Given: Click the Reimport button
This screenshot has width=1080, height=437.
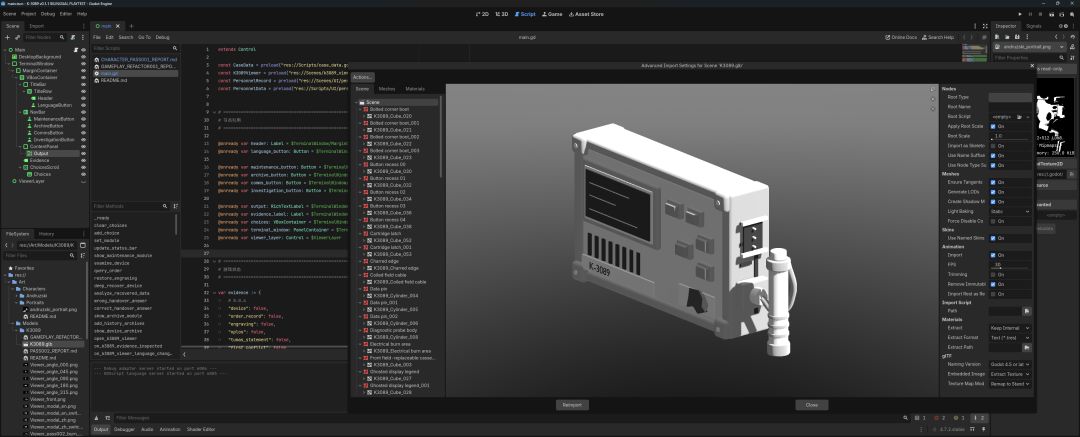Looking at the screenshot, I should [x=572, y=405].
